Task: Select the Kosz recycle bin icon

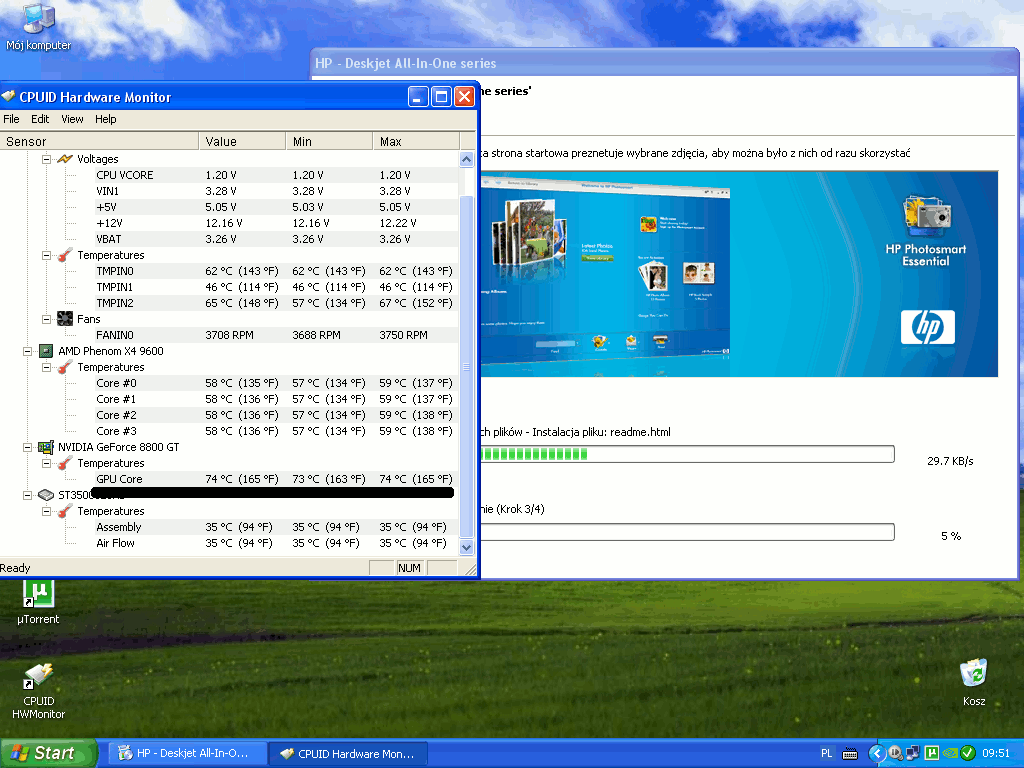Action: 974,682
